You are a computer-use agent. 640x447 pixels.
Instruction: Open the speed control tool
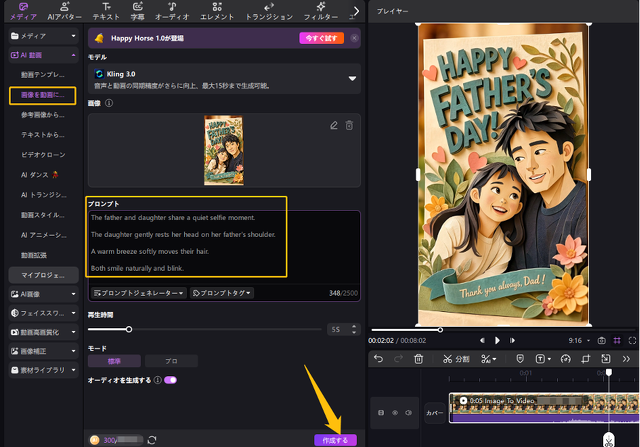coord(565,359)
